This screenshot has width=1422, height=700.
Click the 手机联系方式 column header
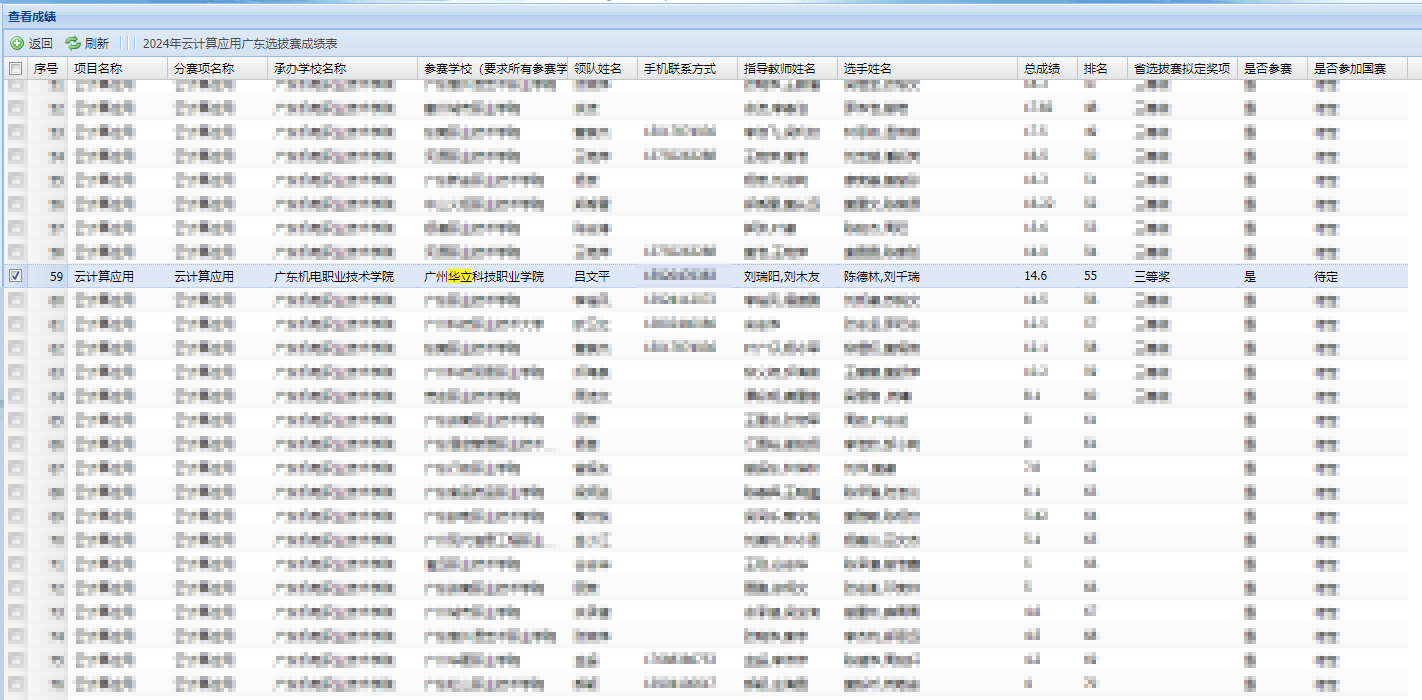click(x=680, y=69)
